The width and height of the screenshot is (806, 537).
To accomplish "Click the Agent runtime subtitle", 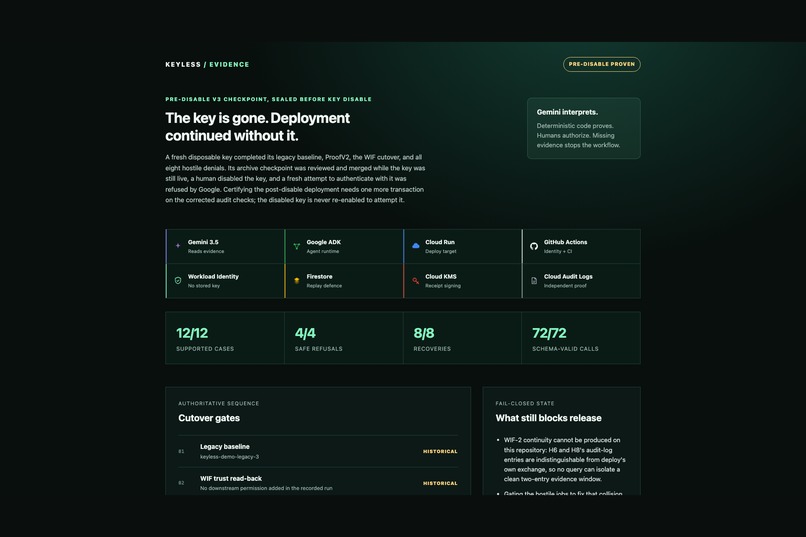I will coord(322,251).
